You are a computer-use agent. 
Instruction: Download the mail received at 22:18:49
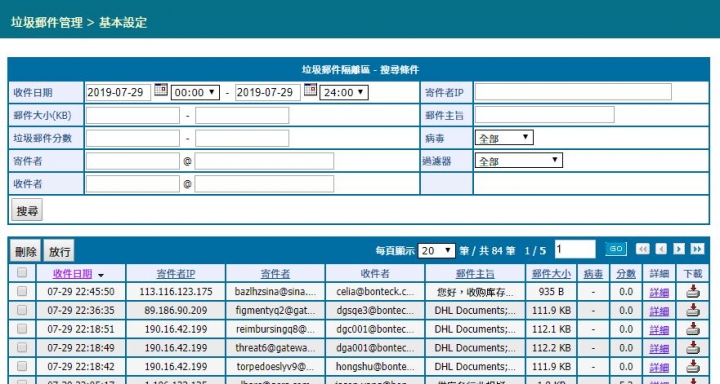point(692,348)
